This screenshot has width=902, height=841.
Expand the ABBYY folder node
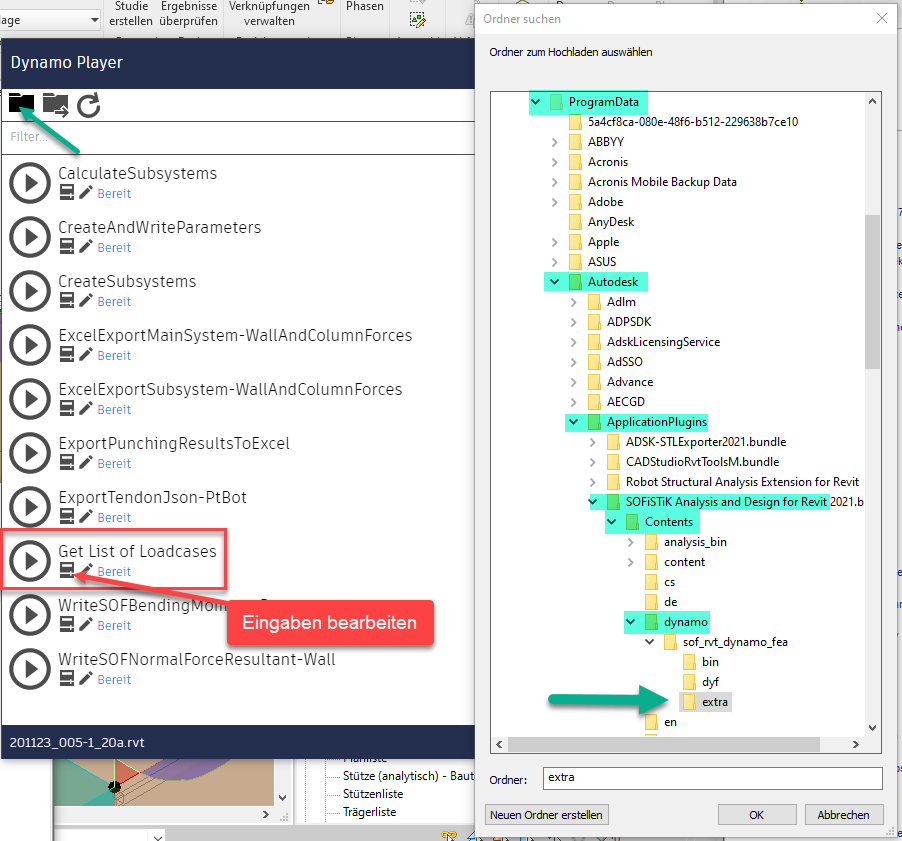click(x=555, y=142)
